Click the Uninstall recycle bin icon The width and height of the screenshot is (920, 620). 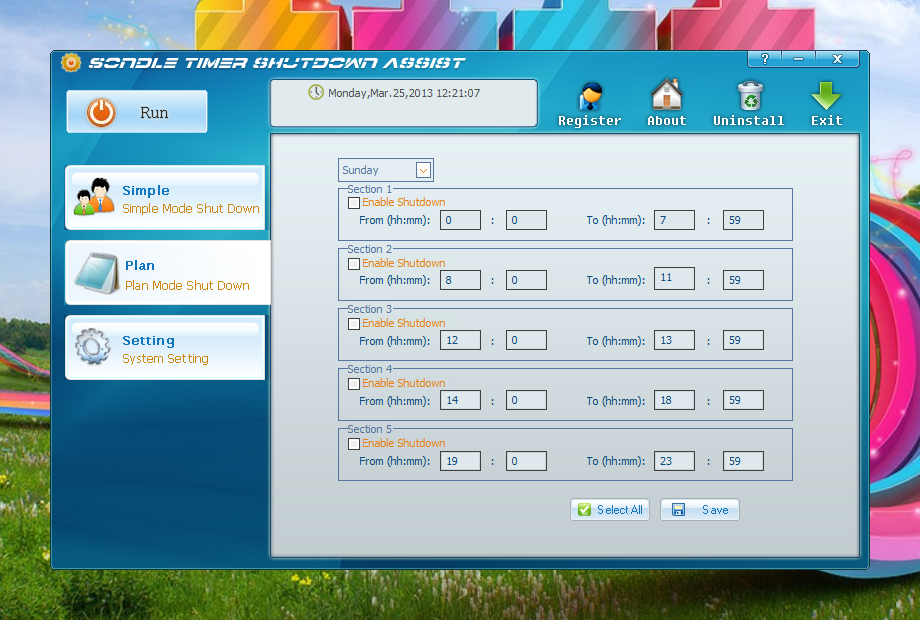(749, 97)
